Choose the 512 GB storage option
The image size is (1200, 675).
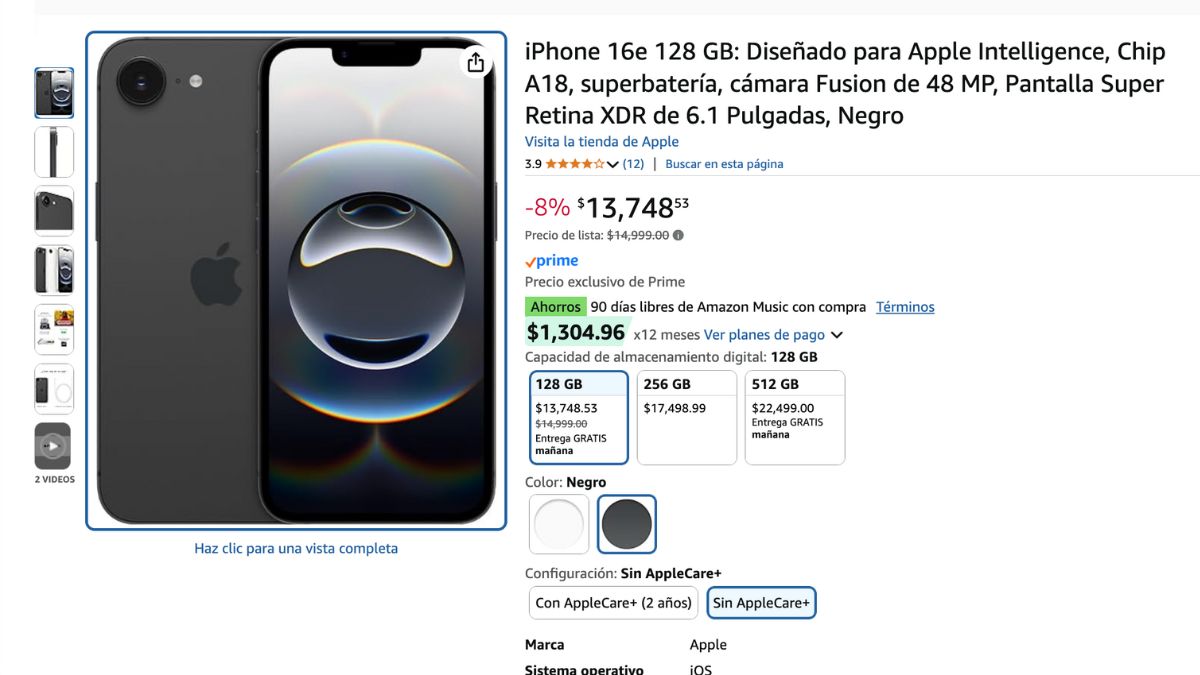[x=795, y=418]
